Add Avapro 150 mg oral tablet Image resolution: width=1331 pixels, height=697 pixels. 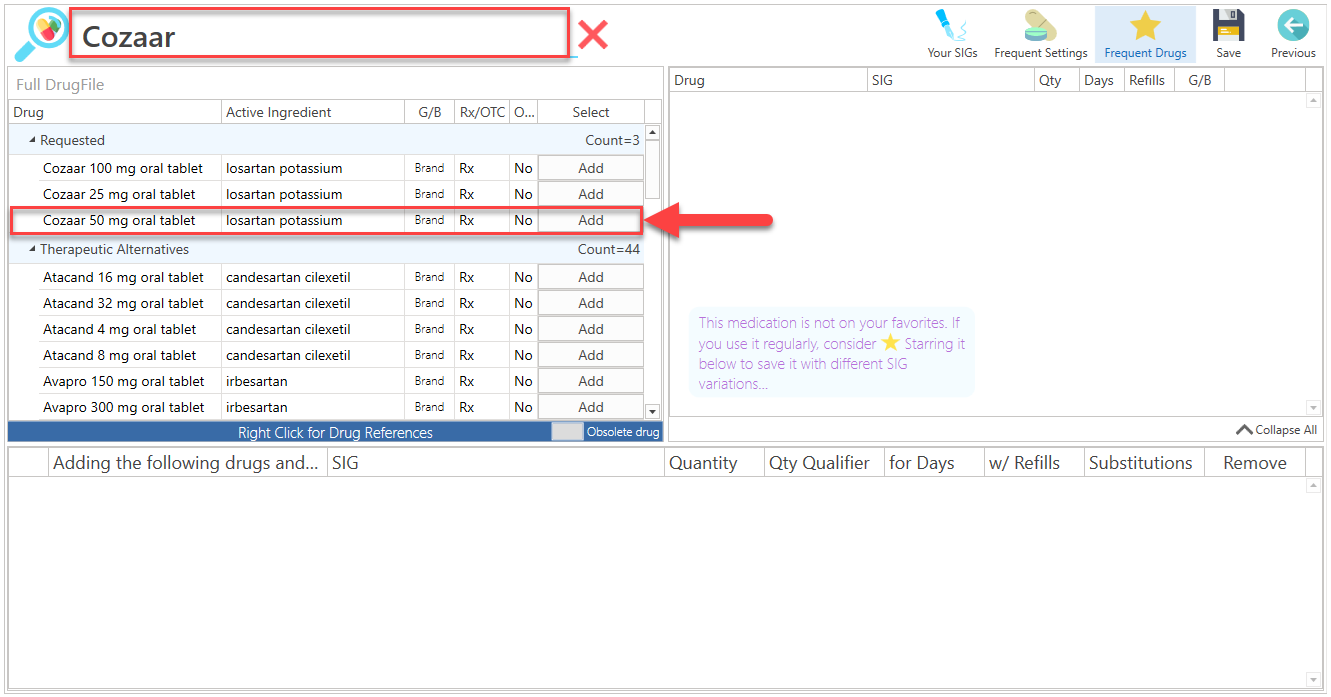591,381
